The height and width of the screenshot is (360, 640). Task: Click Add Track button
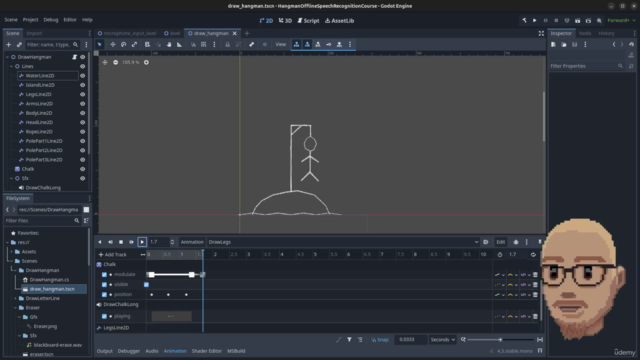pyautogui.click(x=113, y=255)
